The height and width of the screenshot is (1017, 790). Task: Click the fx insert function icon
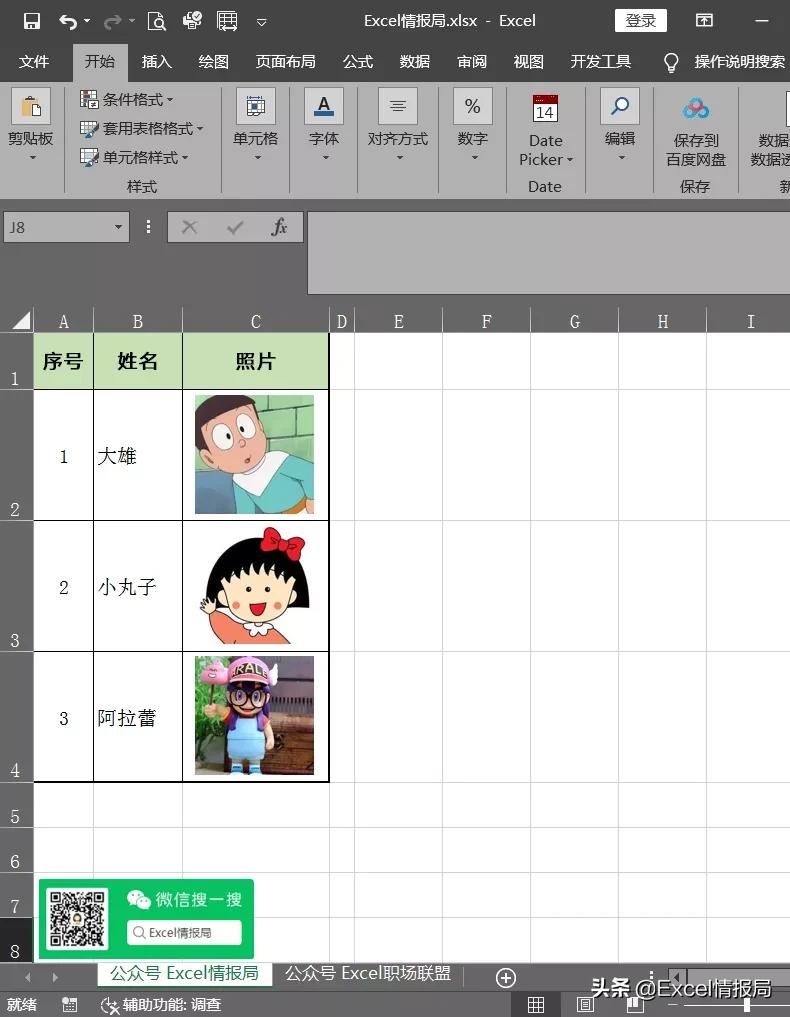click(x=280, y=227)
